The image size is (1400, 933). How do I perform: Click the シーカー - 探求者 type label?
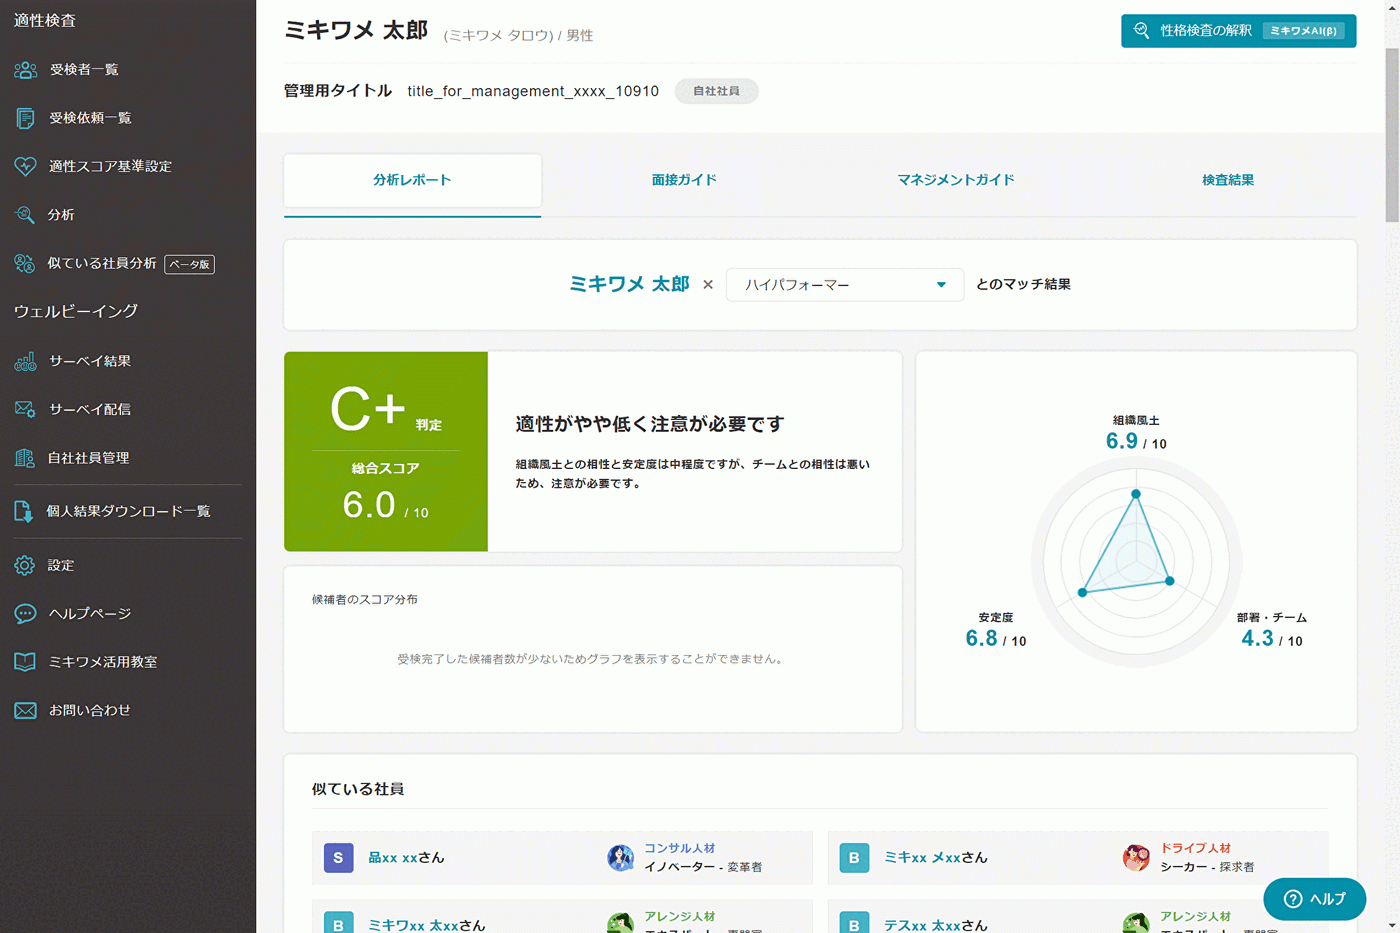[1207, 867]
